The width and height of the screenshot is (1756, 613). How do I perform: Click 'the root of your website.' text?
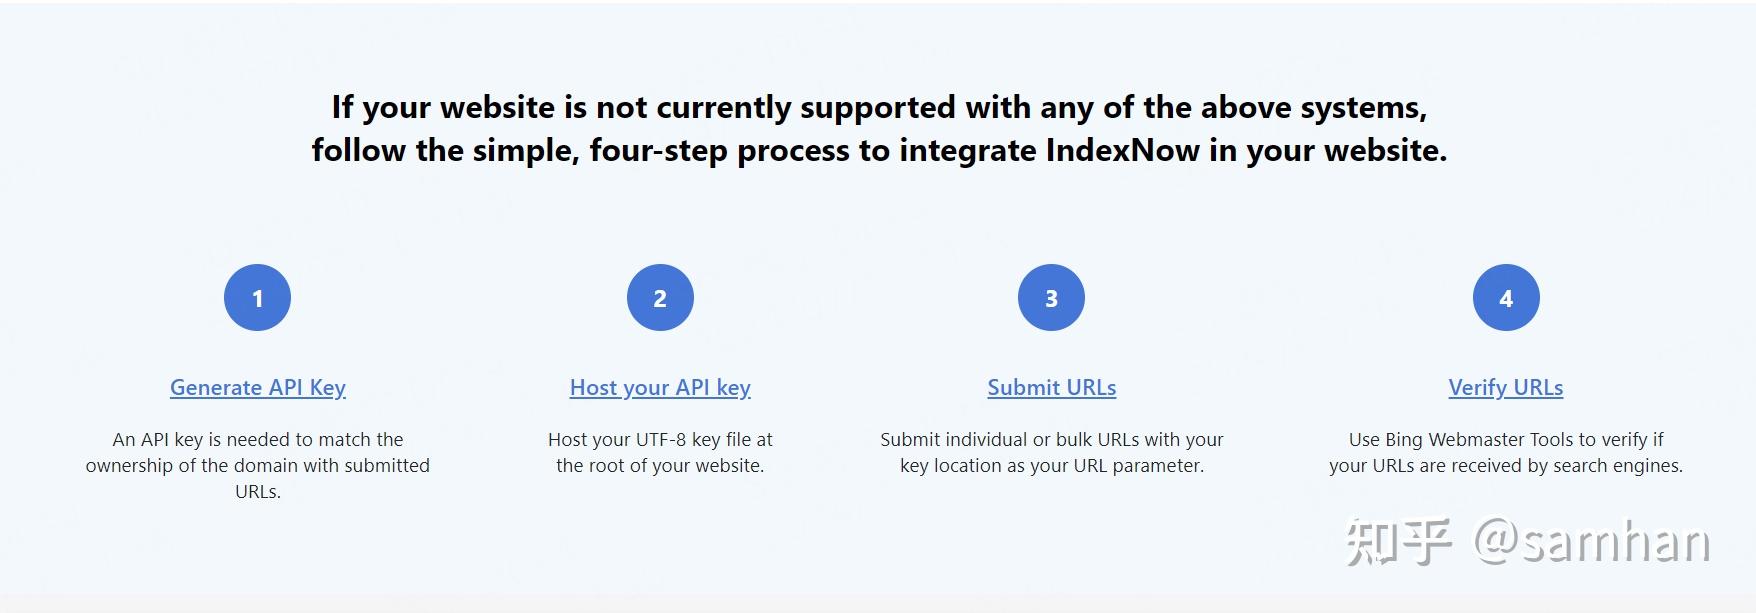click(660, 466)
